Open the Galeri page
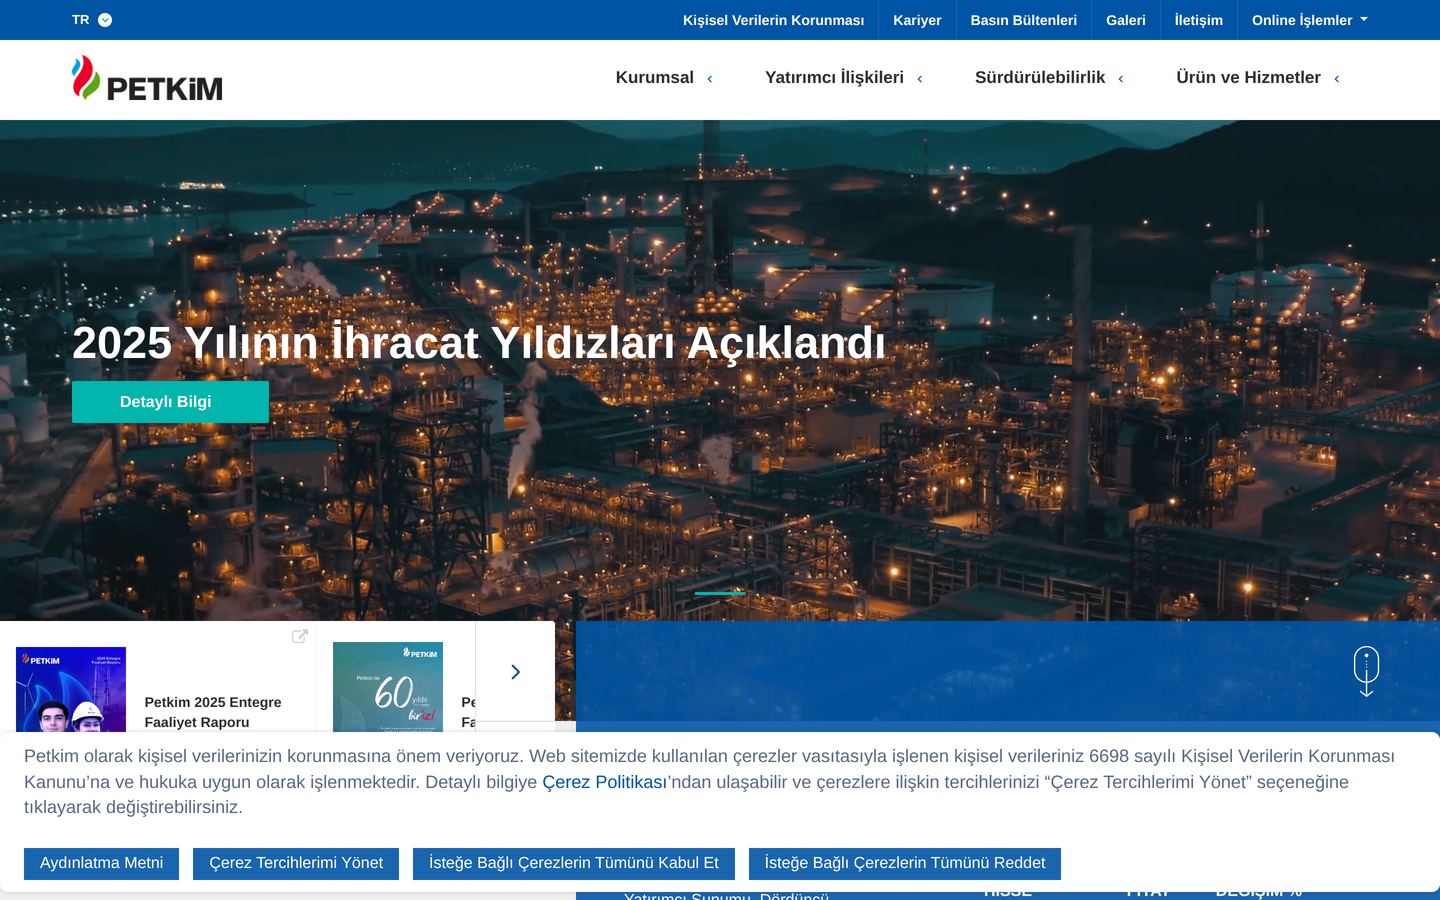 tap(1126, 20)
